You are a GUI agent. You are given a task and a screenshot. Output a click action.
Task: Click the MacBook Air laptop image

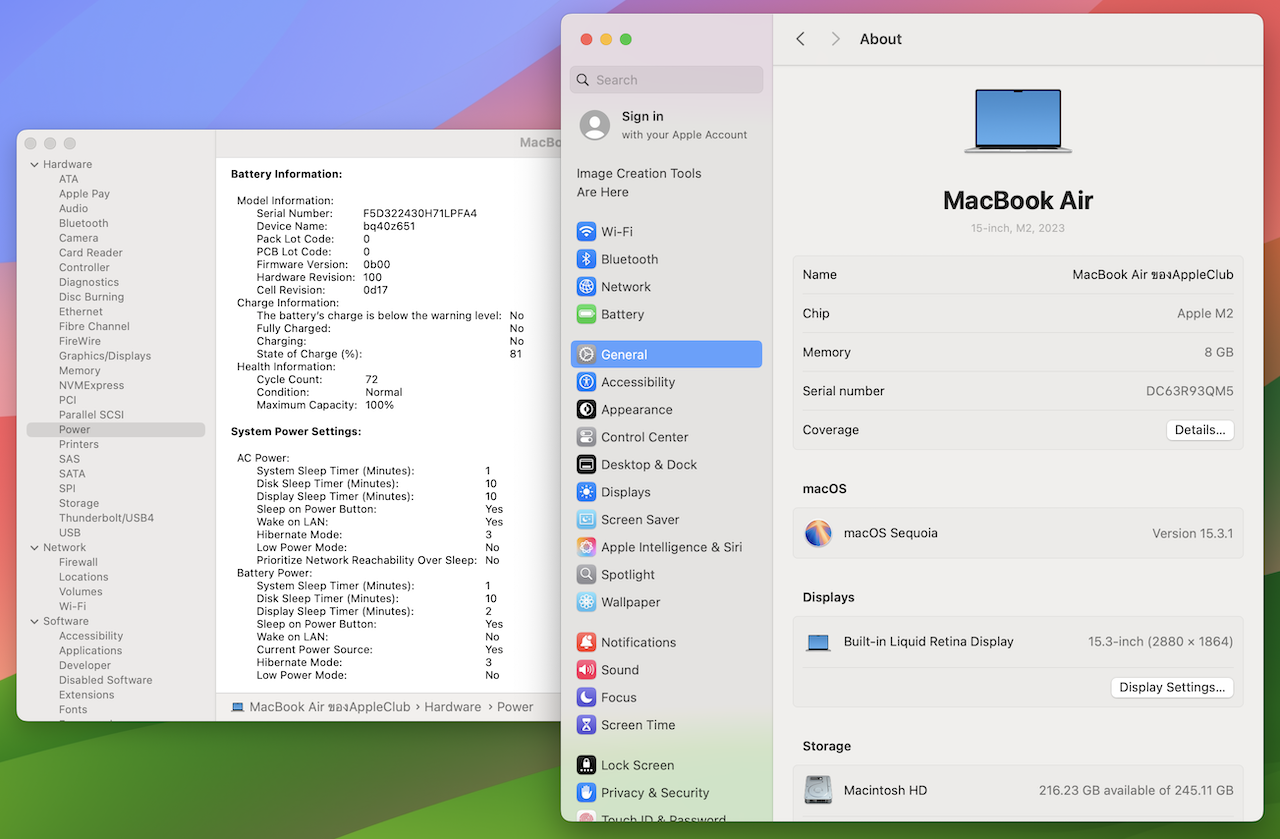[x=1018, y=121]
